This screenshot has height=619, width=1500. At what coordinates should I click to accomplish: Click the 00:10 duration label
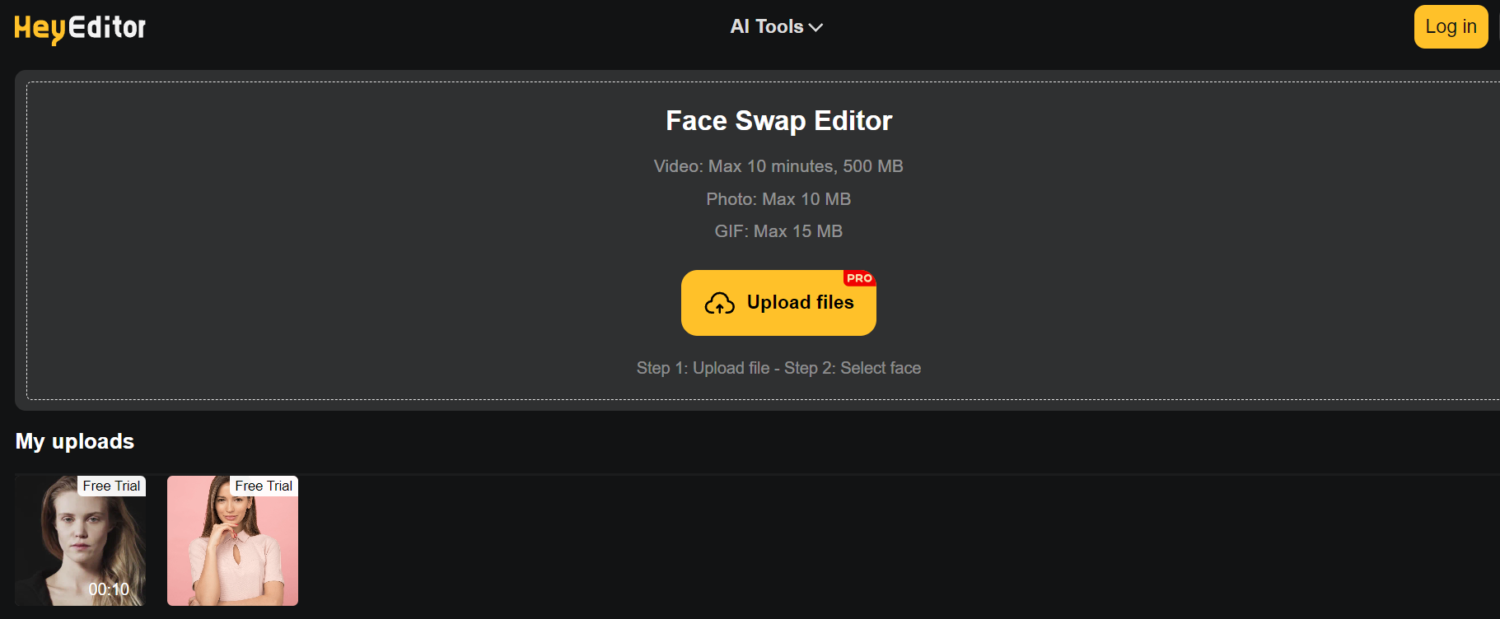click(108, 589)
